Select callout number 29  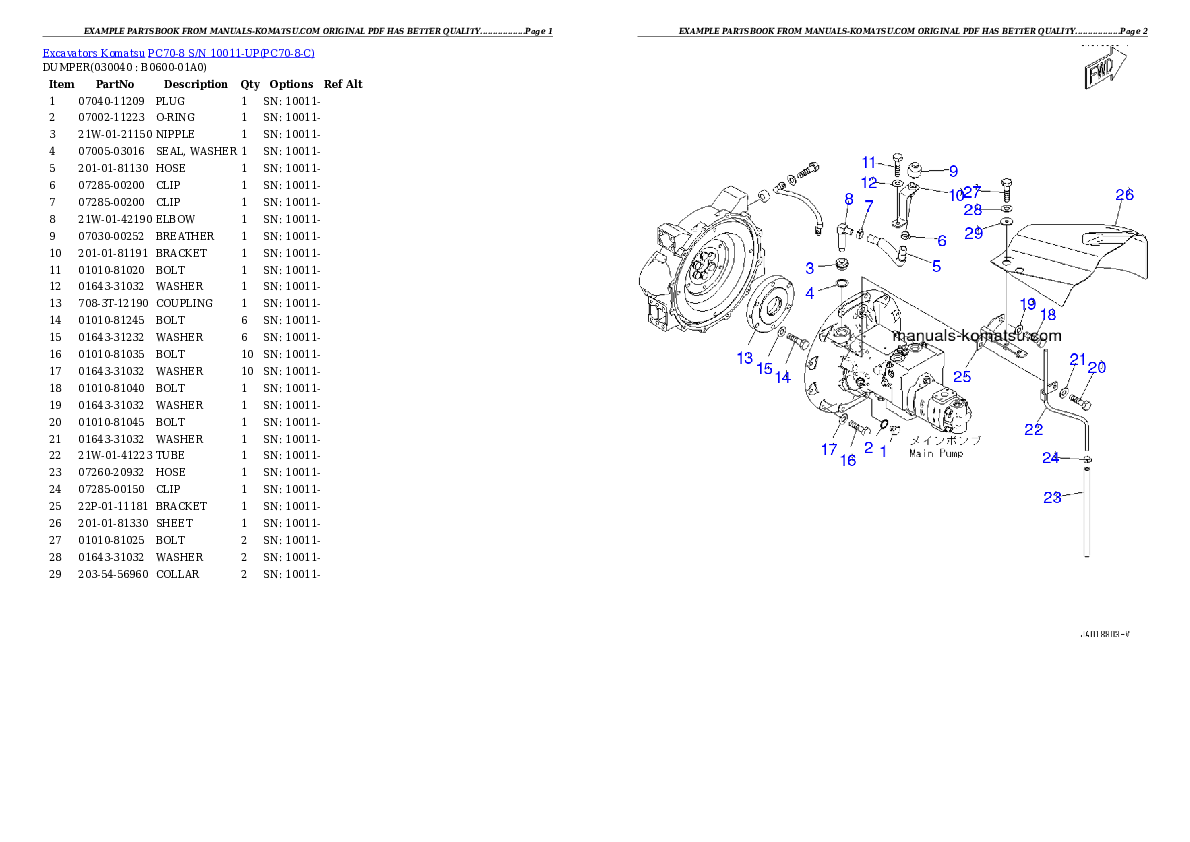coord(974,233)
